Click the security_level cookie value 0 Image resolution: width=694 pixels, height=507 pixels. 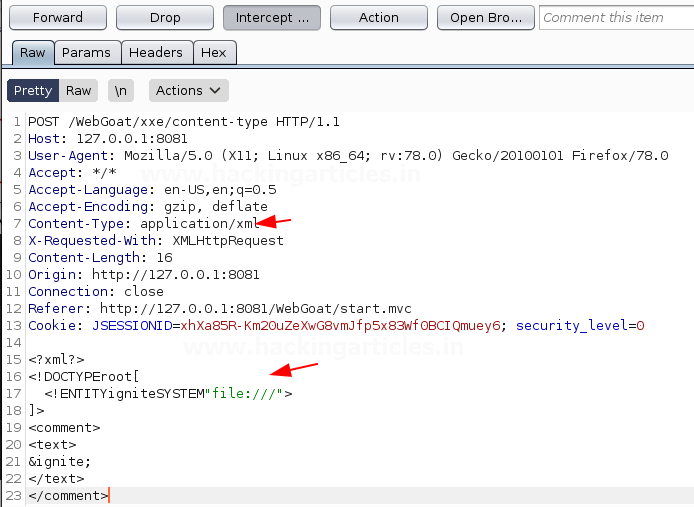[640, 326]
